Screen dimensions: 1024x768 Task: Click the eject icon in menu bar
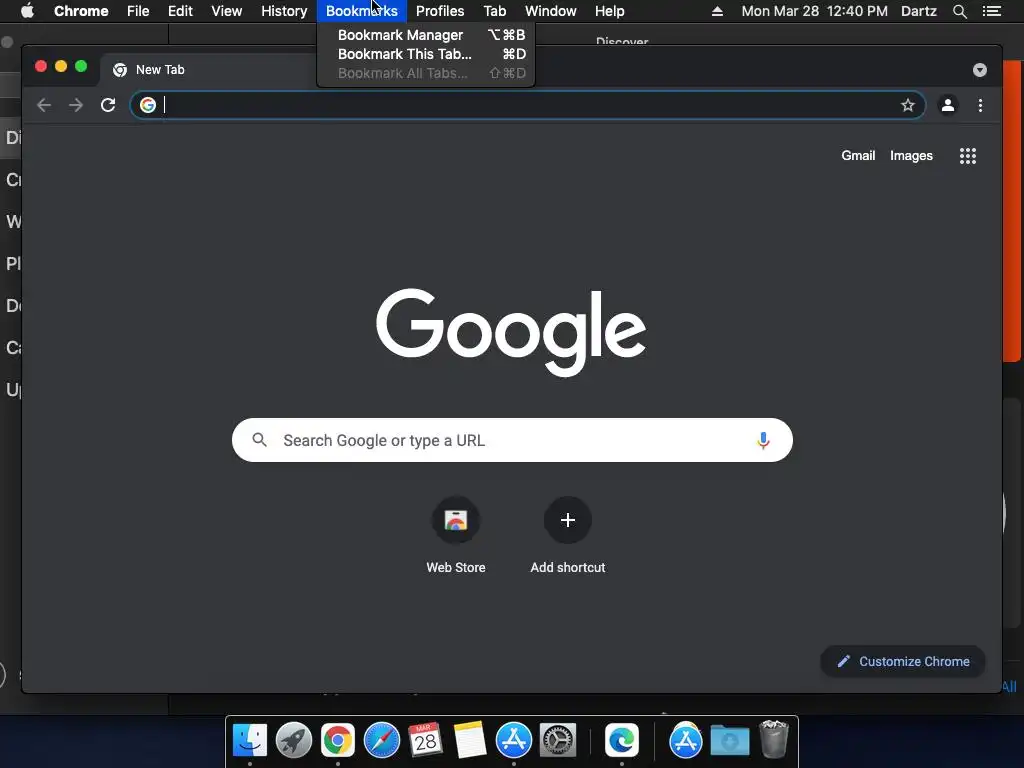click(717, 11)
